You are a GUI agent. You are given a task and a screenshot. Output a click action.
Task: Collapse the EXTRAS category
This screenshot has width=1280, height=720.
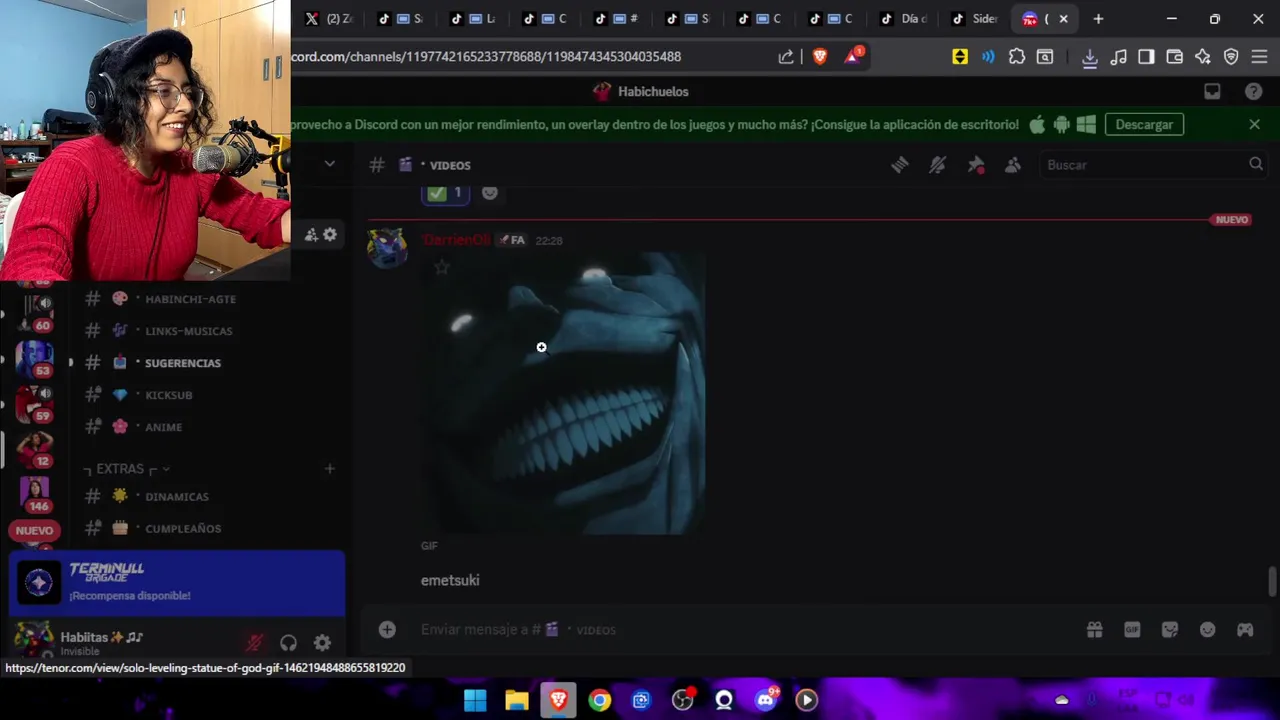tap(126, 469)
